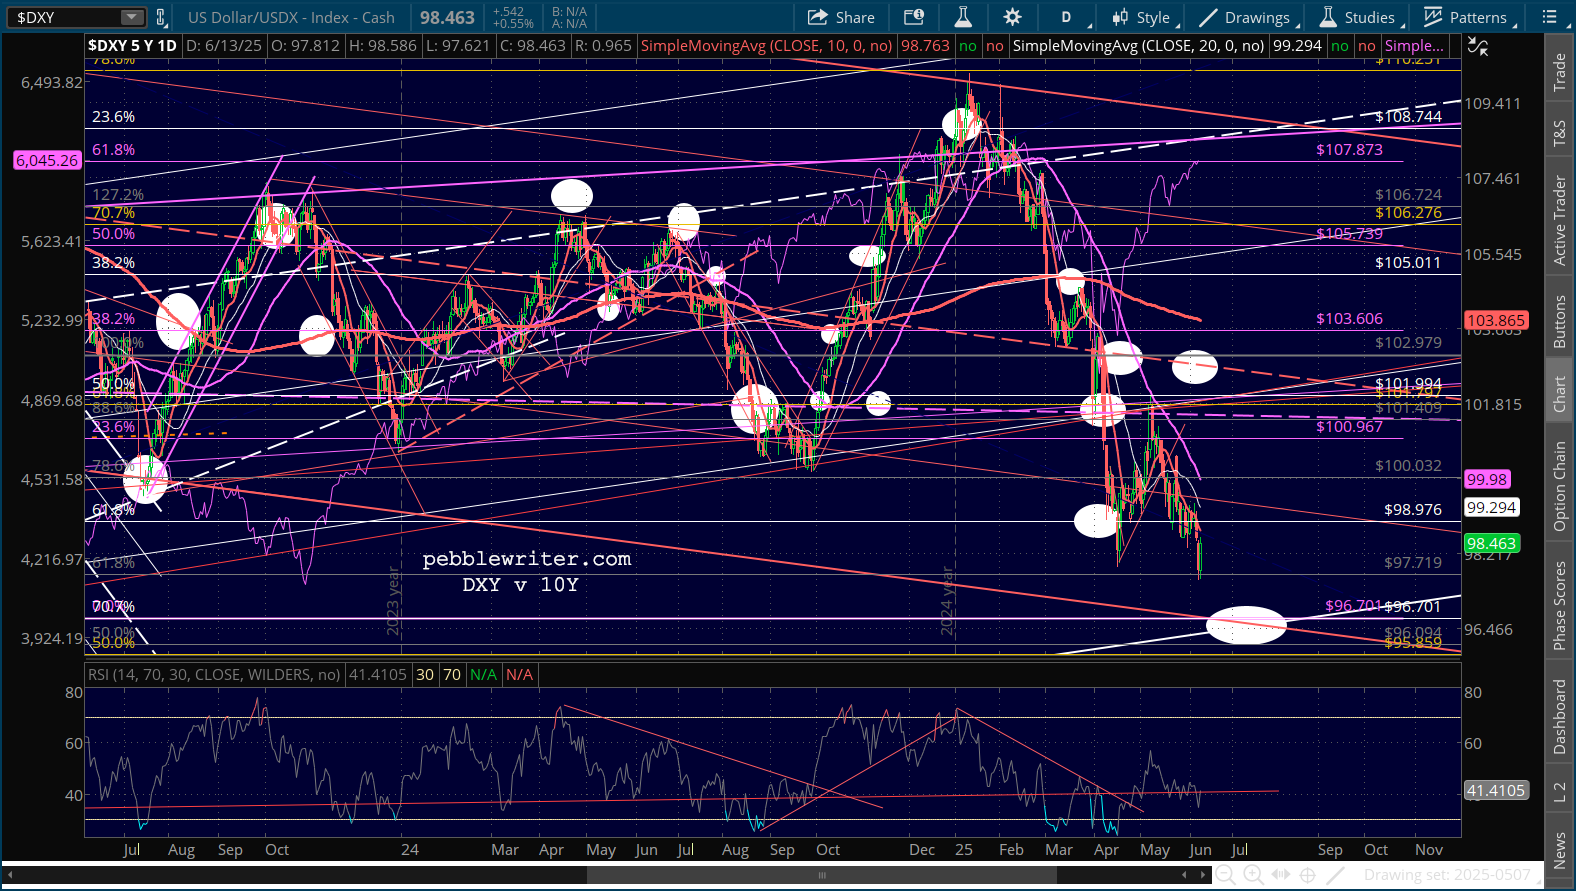Click the magenta 6,045.26 left-axis bubble

47,160
